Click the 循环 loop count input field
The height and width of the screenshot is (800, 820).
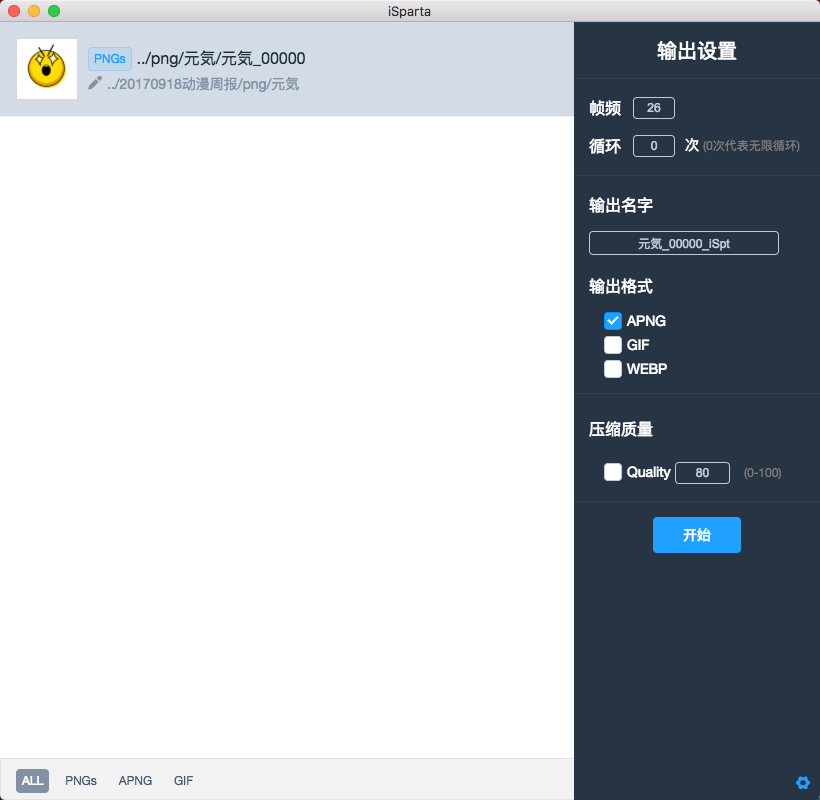(654, 146)
